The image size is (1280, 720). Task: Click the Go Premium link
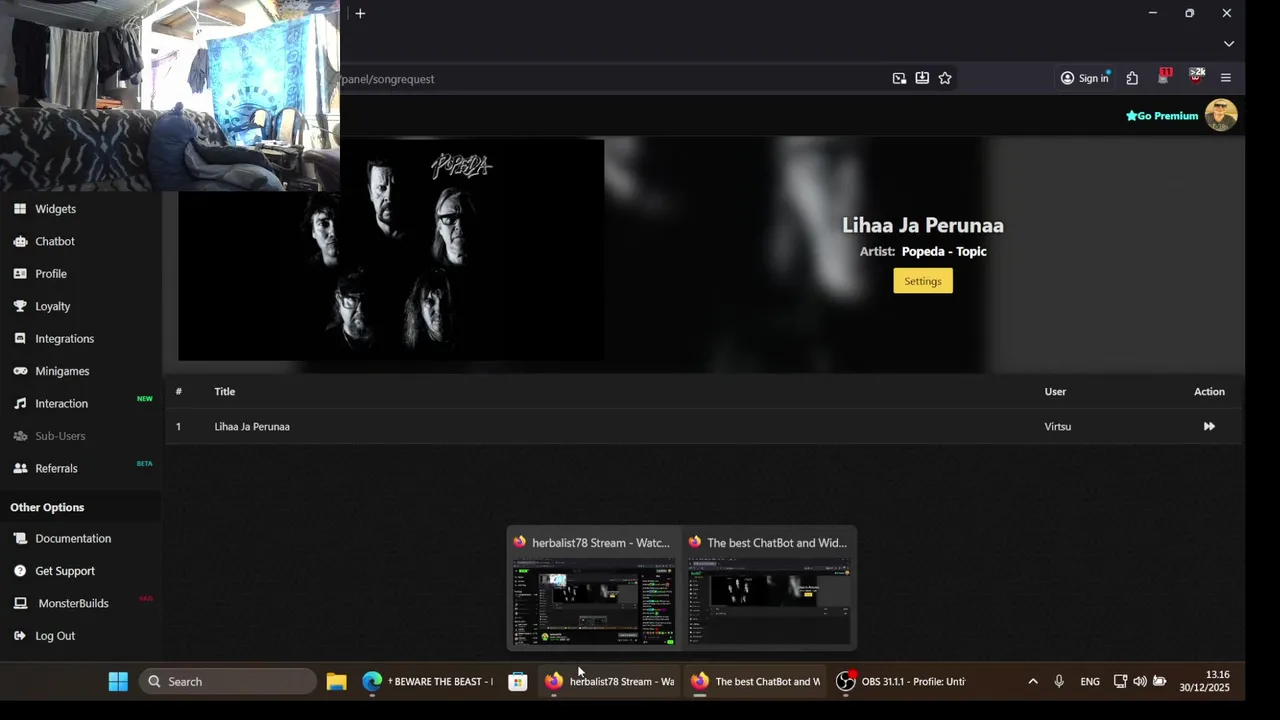point(1162,116)
